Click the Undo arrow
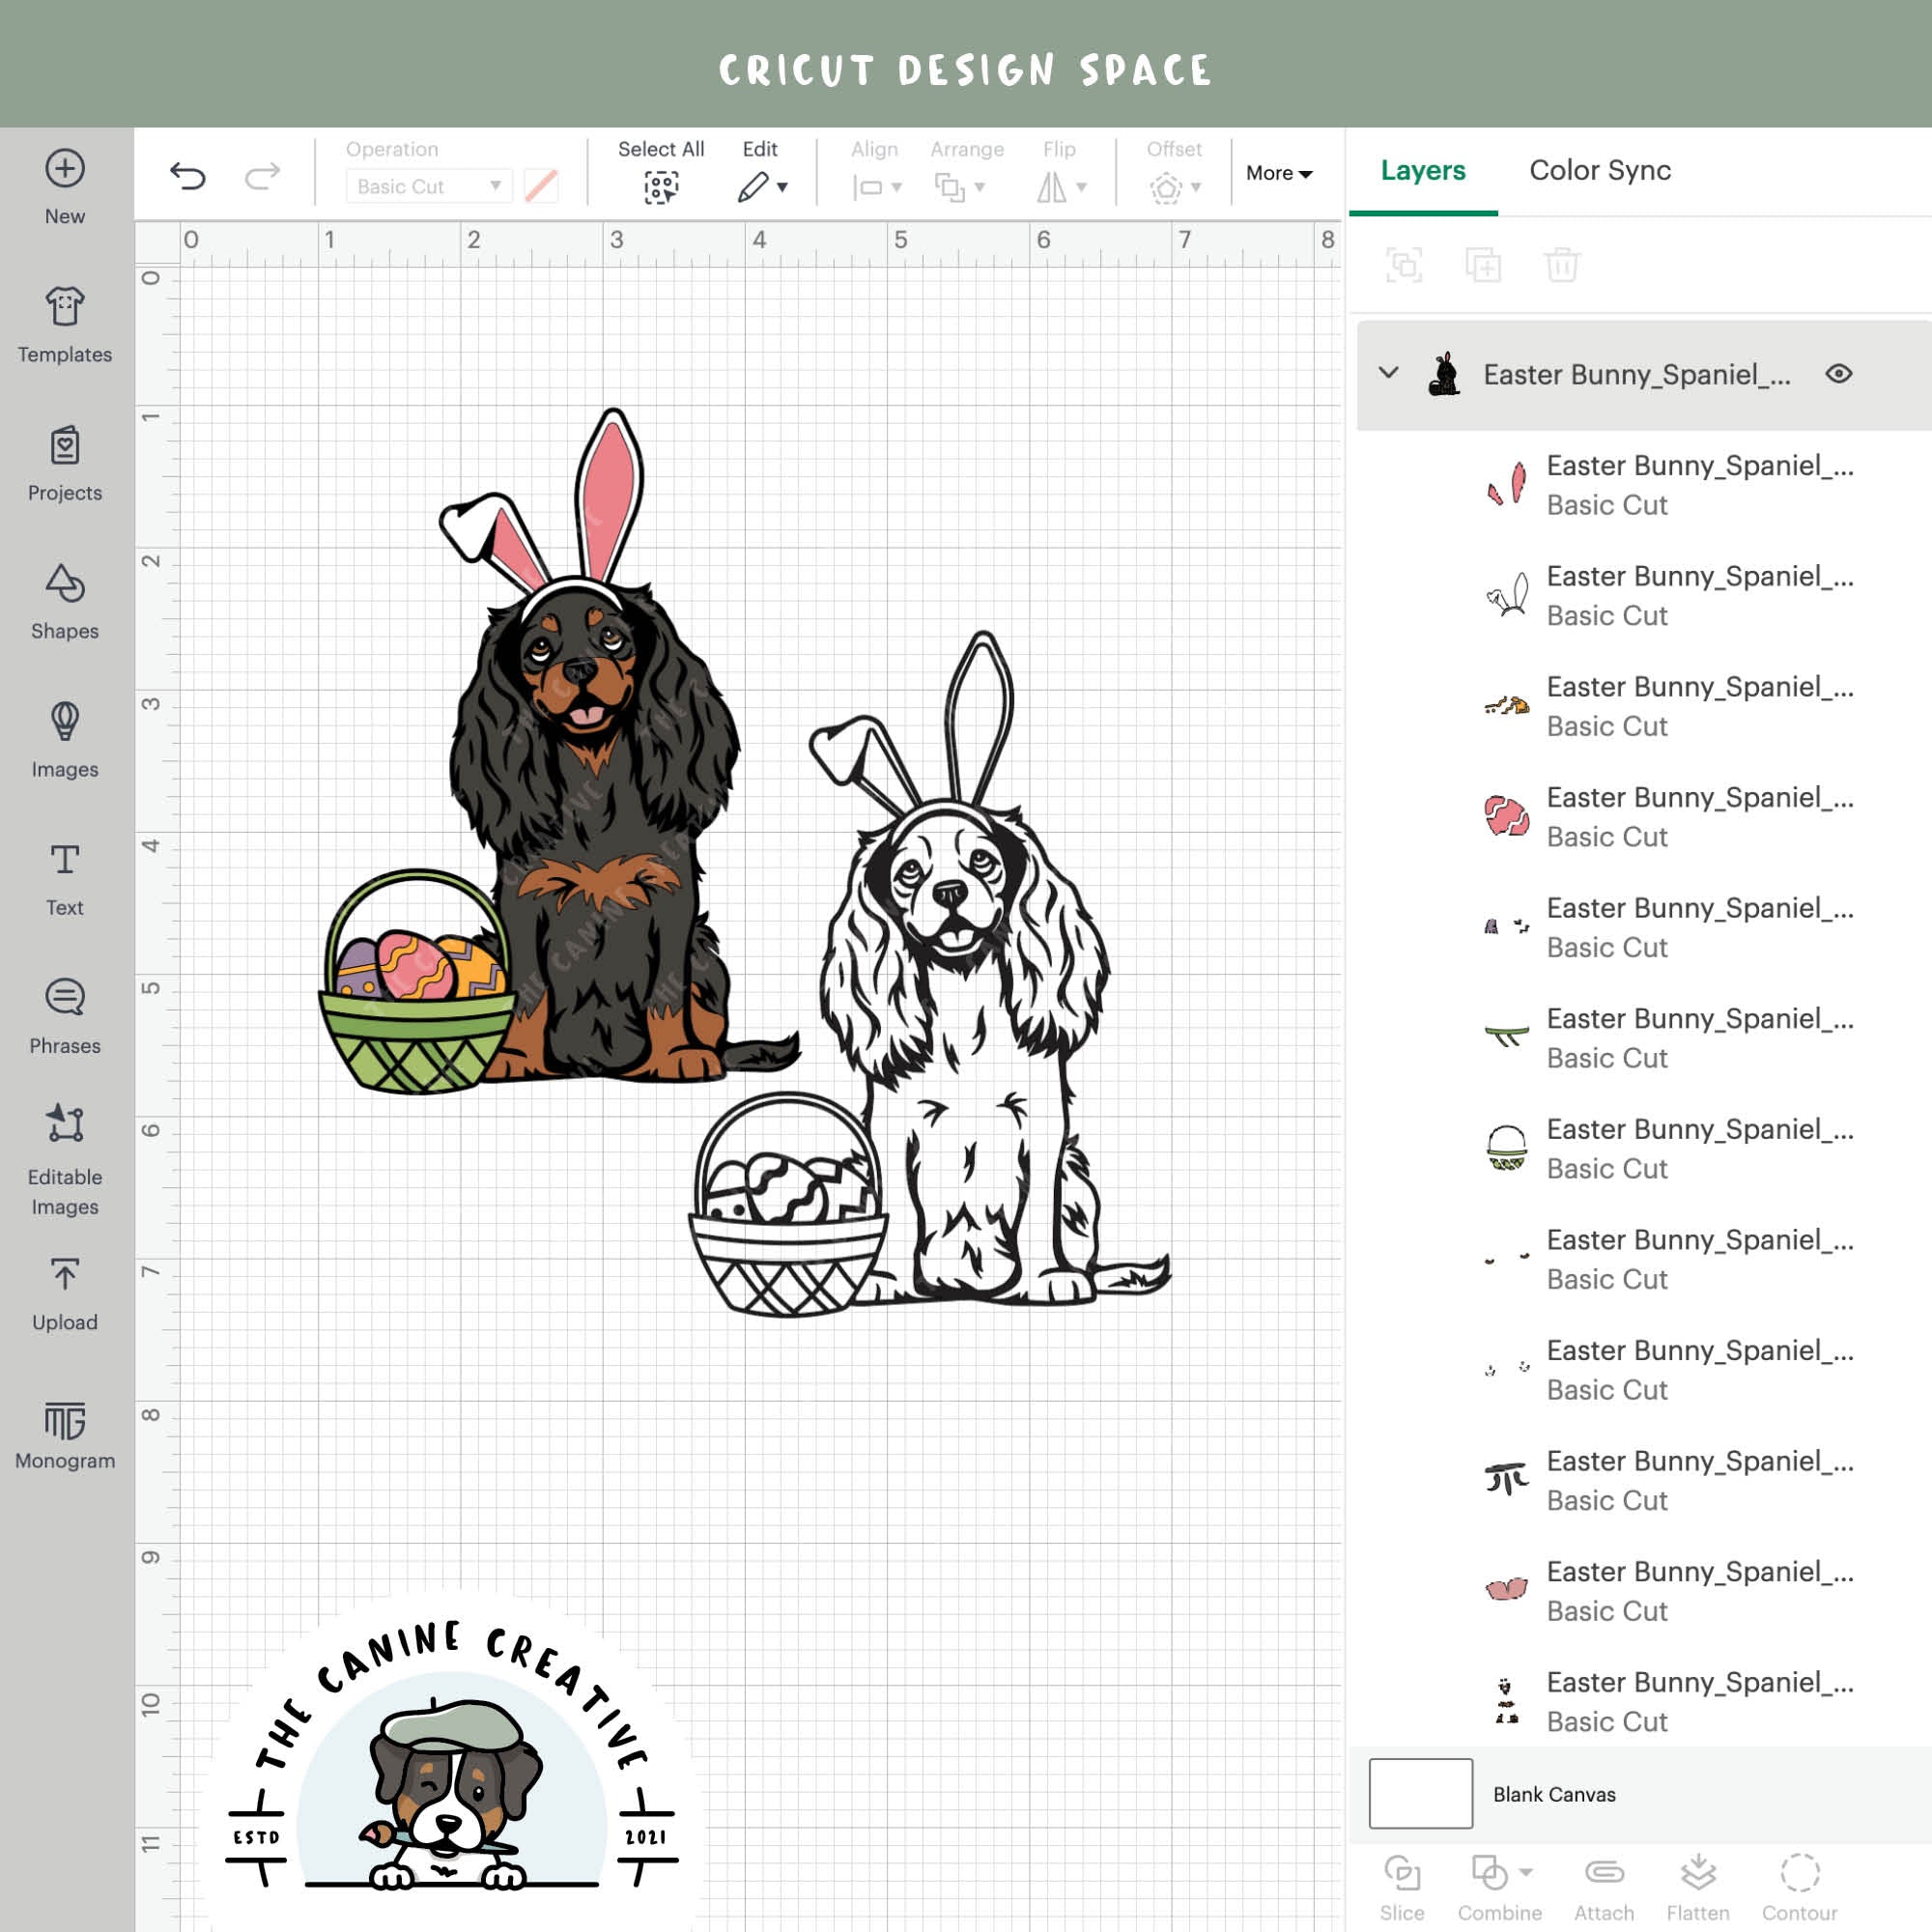Screen dimensions: 1932x1932 pyautogui.click(x=188, y=173)
